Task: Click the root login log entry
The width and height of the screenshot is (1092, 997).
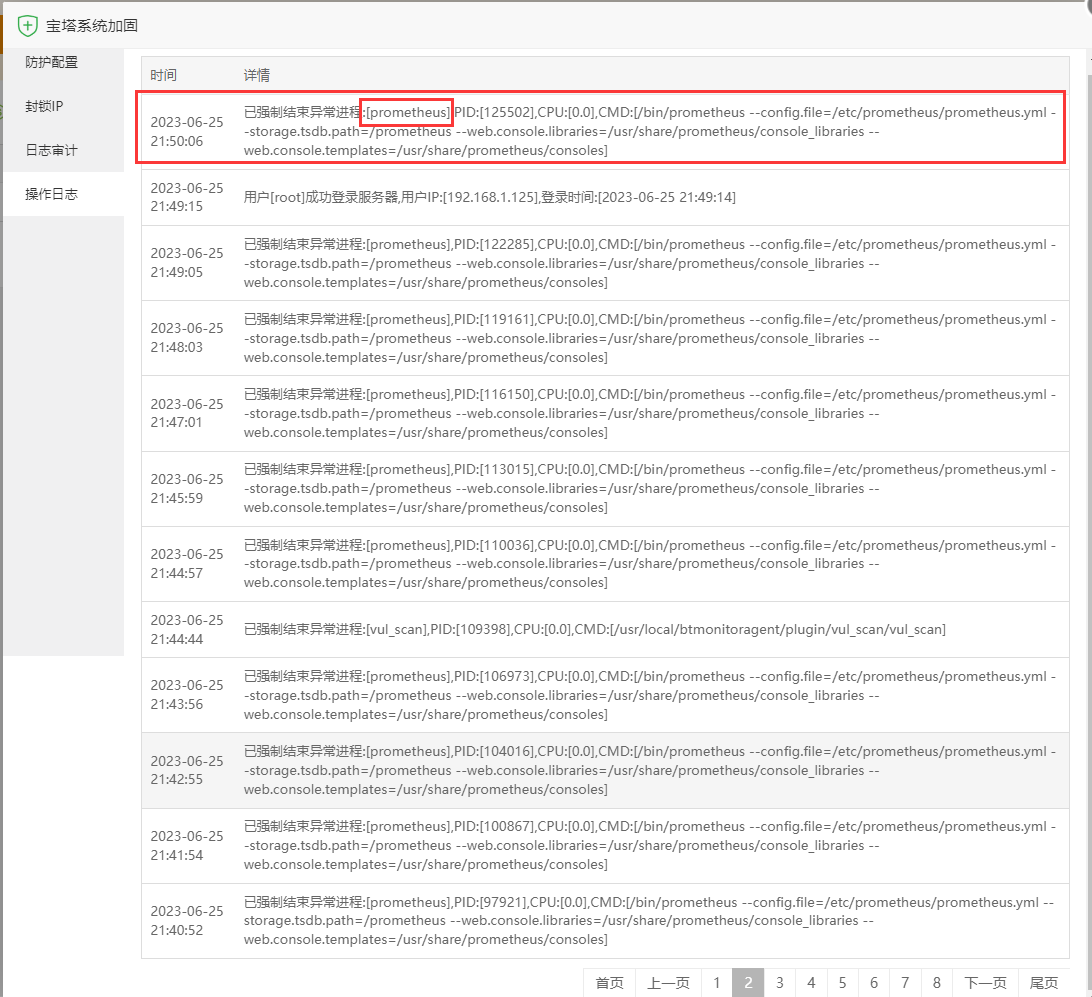Action: click(490, 198)
